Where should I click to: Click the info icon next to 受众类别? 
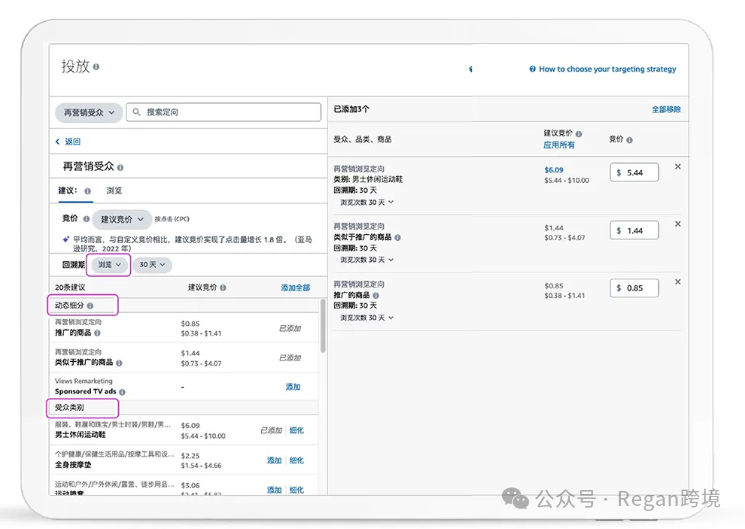pyautogui.click(x=90, y=409)
